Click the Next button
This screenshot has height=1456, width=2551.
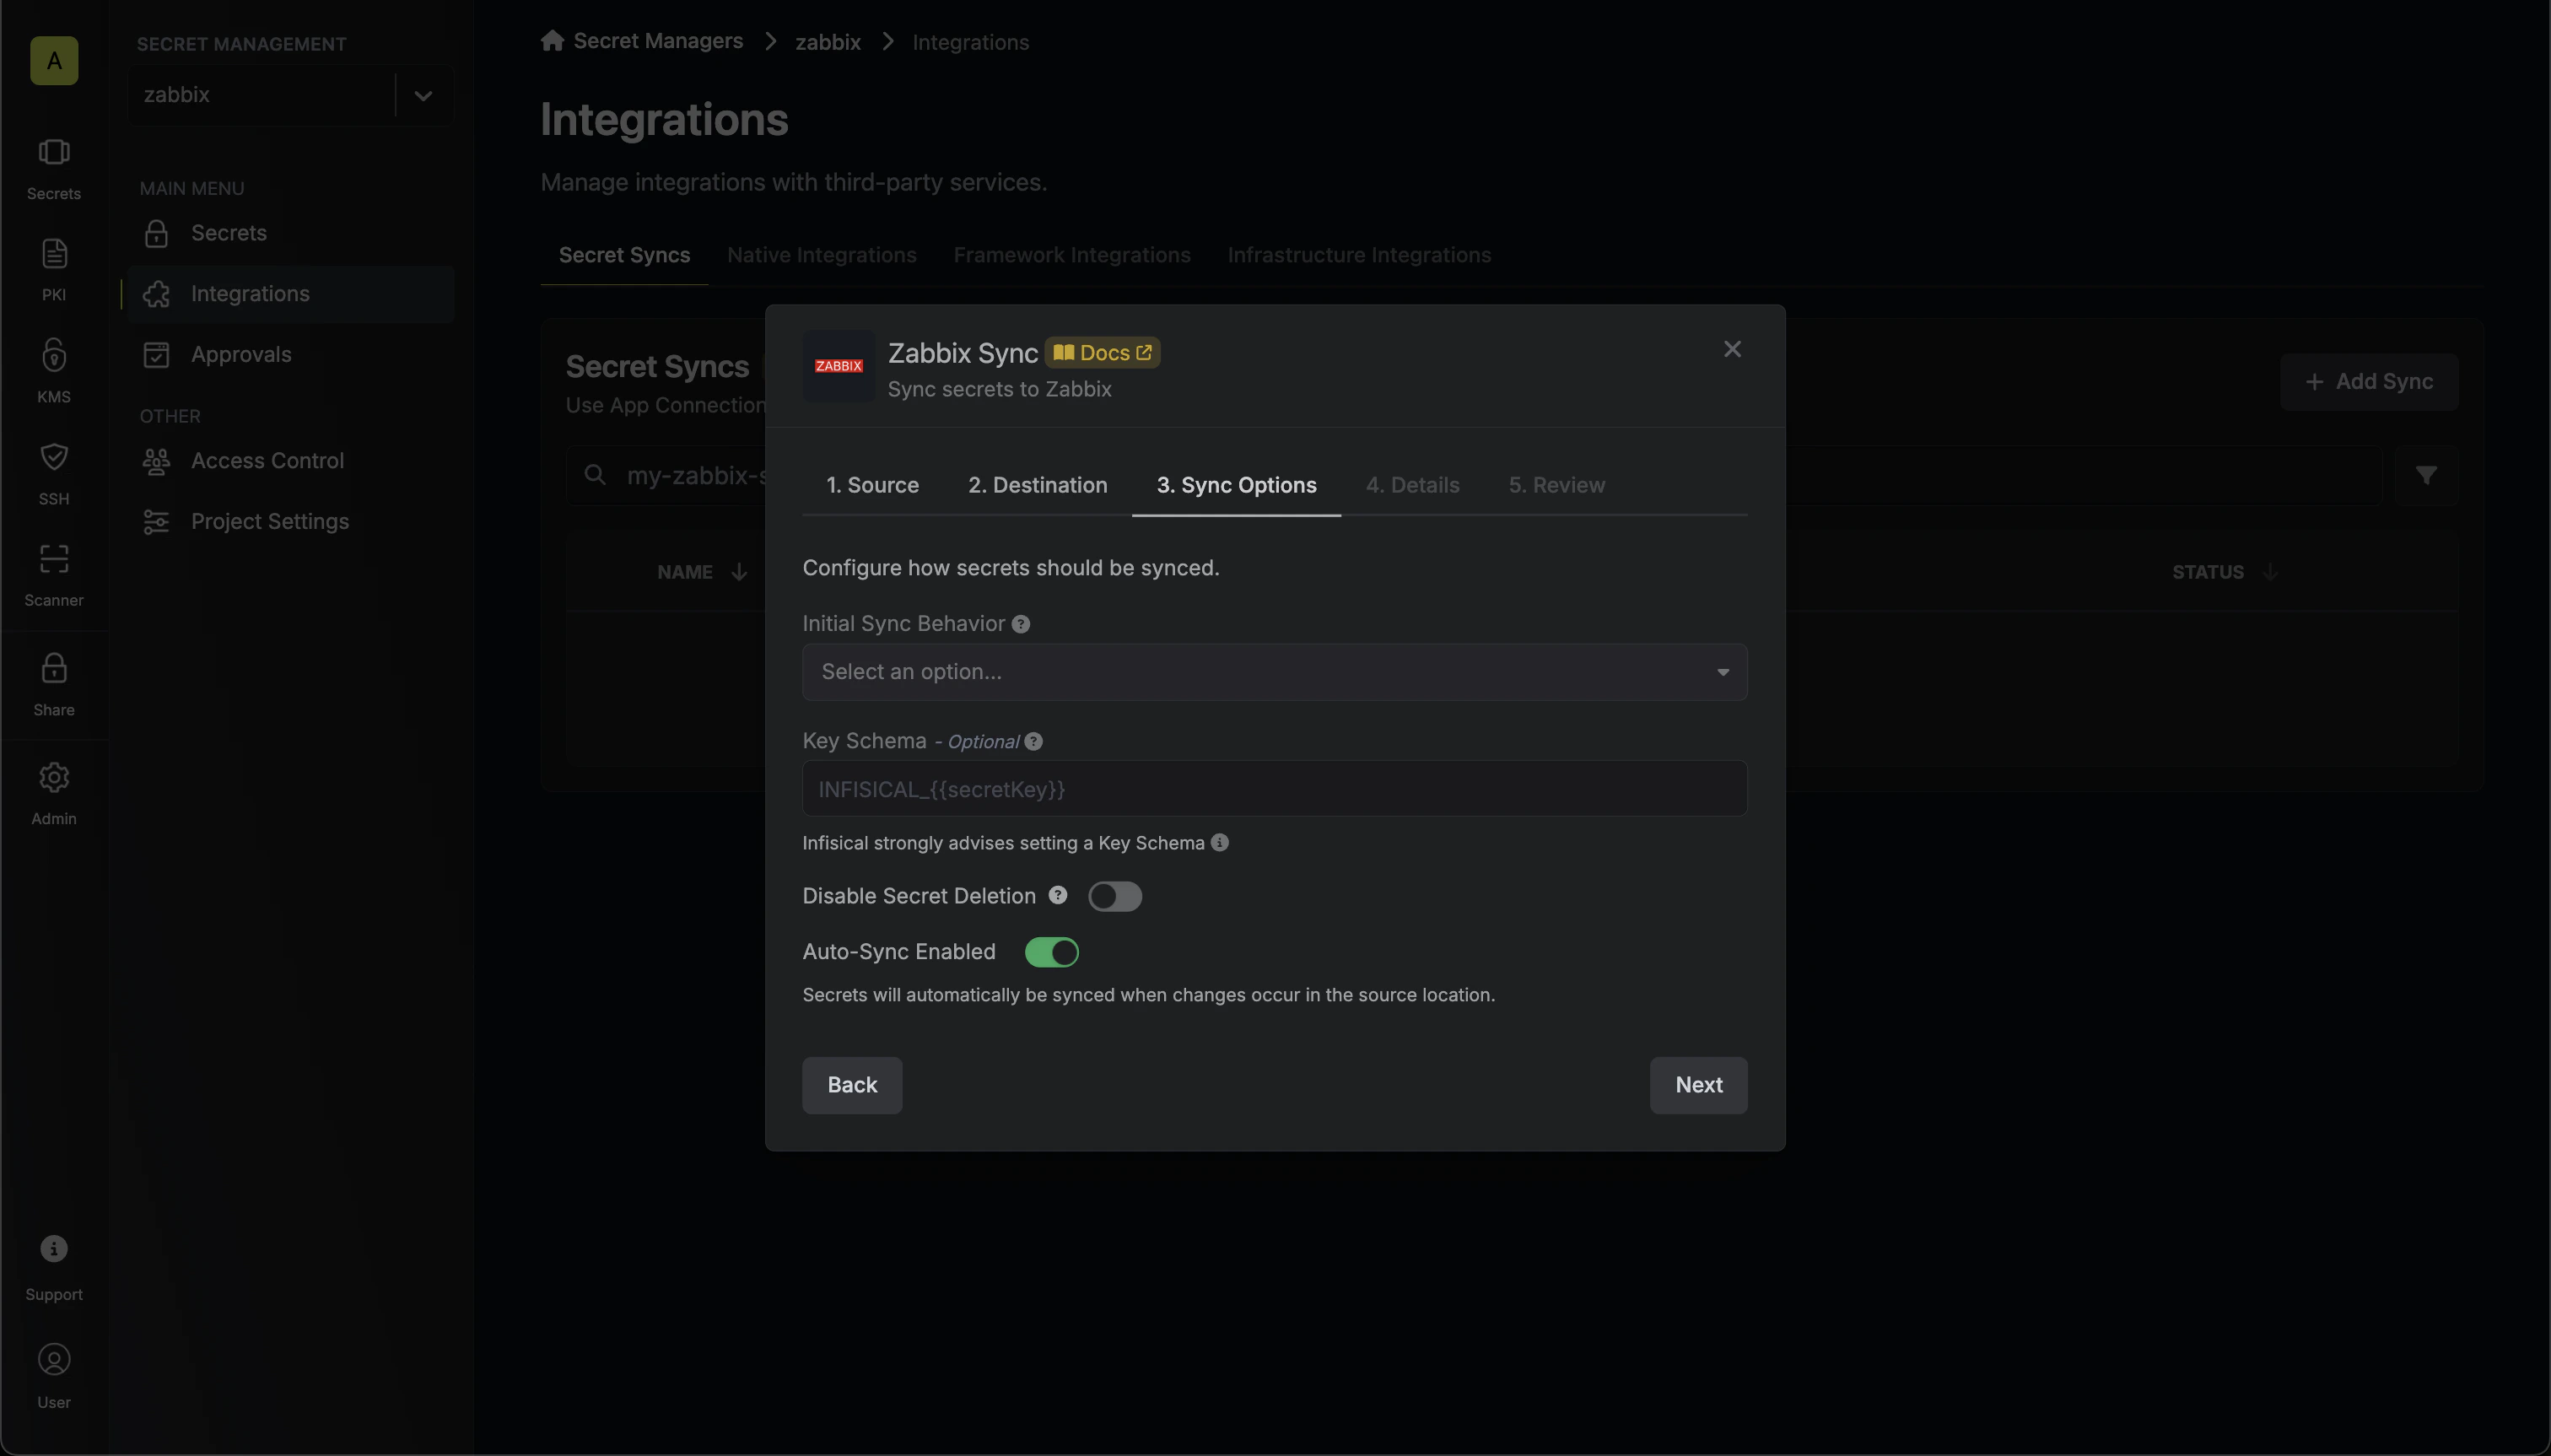pos(1698,1085)
